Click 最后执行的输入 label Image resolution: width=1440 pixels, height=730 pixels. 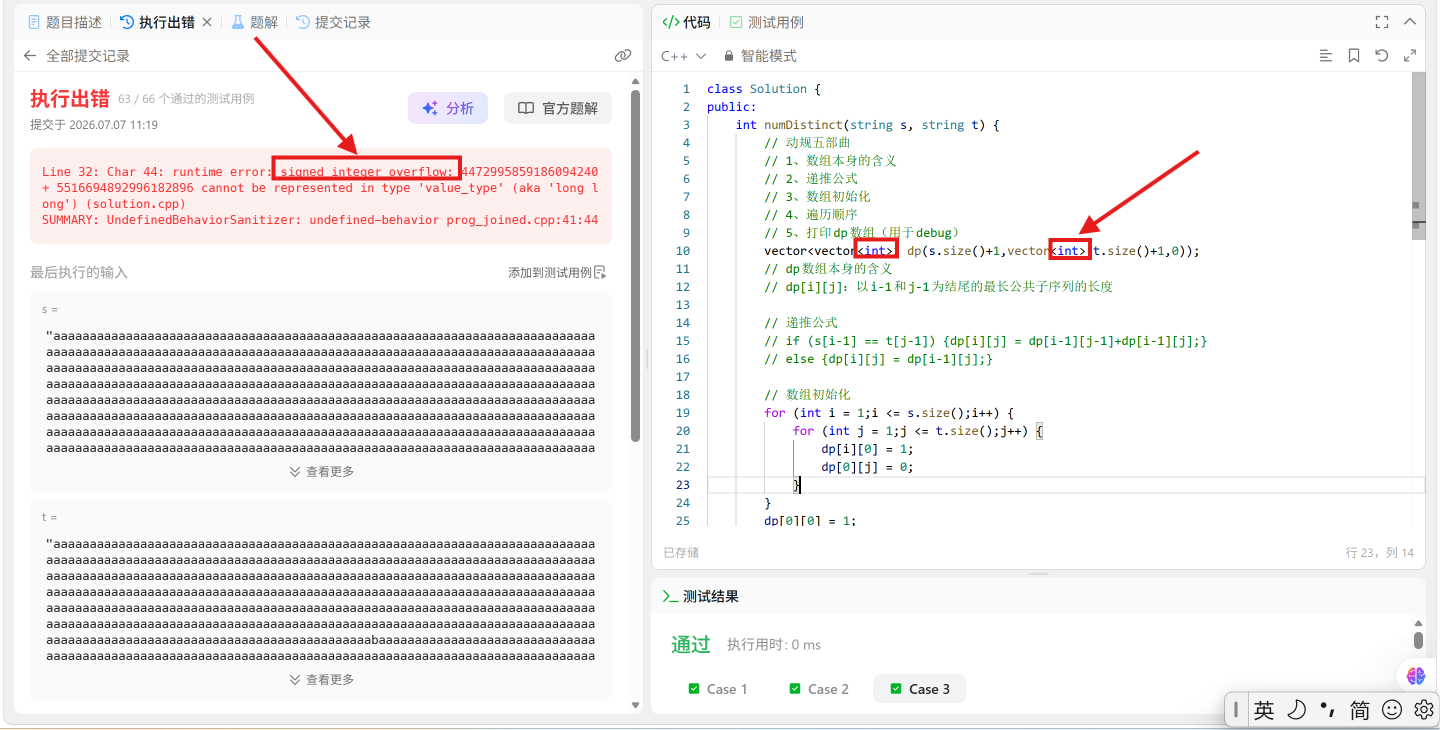tap(79, 272)
